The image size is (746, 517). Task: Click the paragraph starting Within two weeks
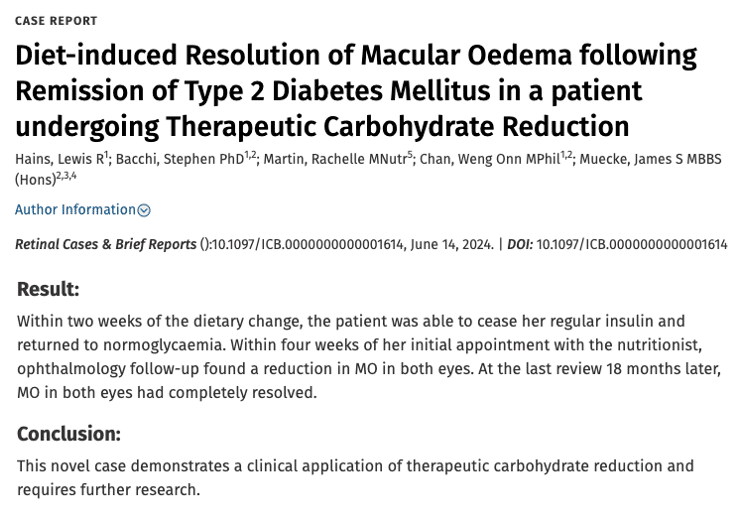[x=369, y=357]
